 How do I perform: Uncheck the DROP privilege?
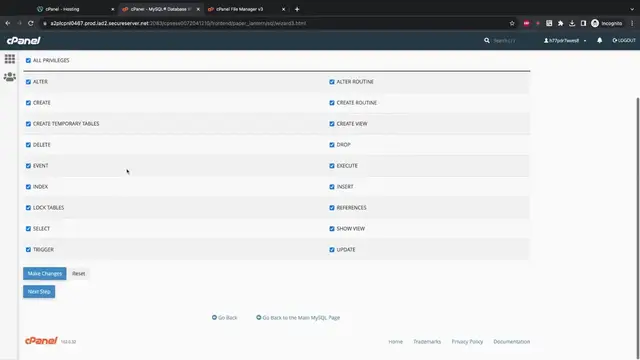332,144
